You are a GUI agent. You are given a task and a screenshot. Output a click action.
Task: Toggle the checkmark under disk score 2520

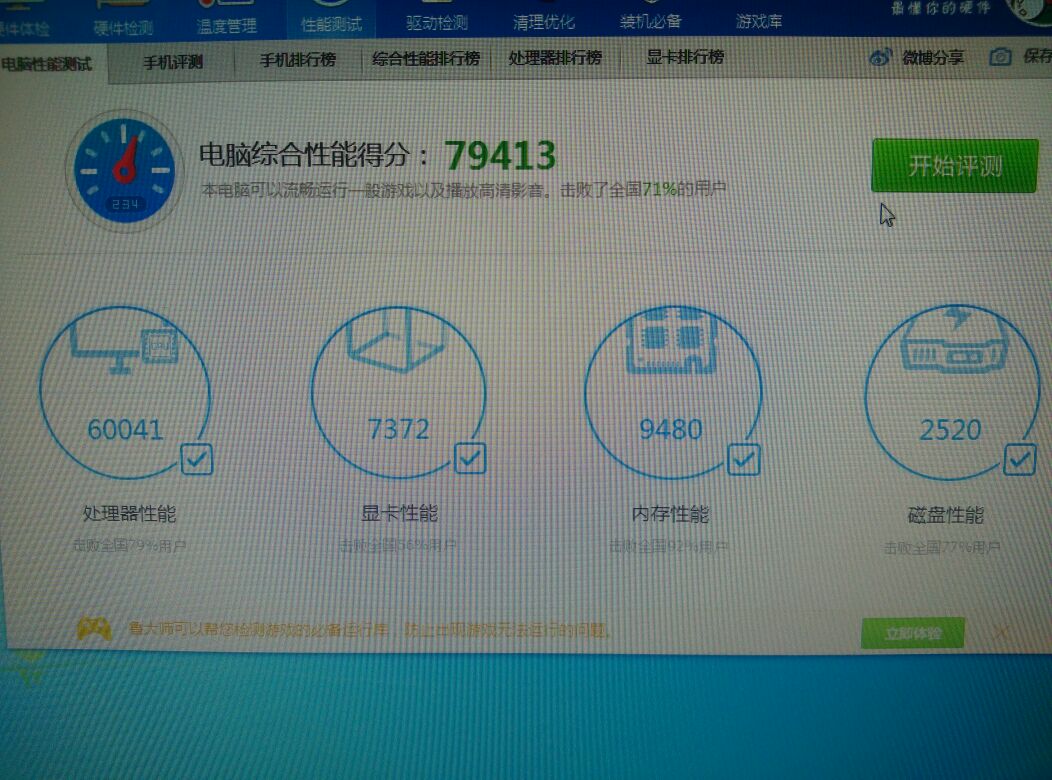pyautogui.click(x=1020, y=459)
